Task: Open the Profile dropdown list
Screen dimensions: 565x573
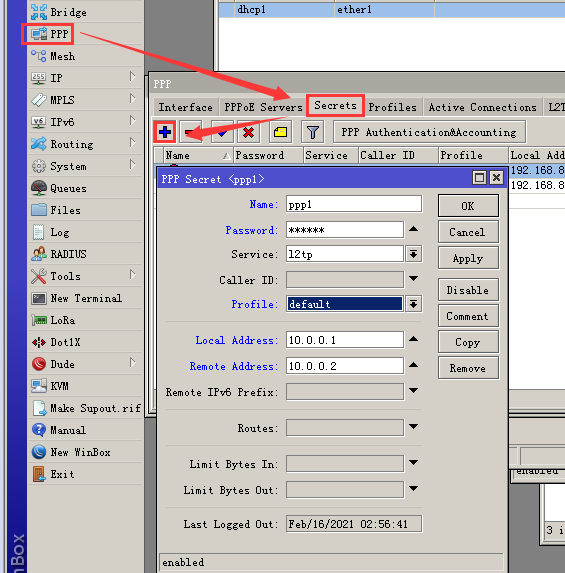Action: click(413, 304)
